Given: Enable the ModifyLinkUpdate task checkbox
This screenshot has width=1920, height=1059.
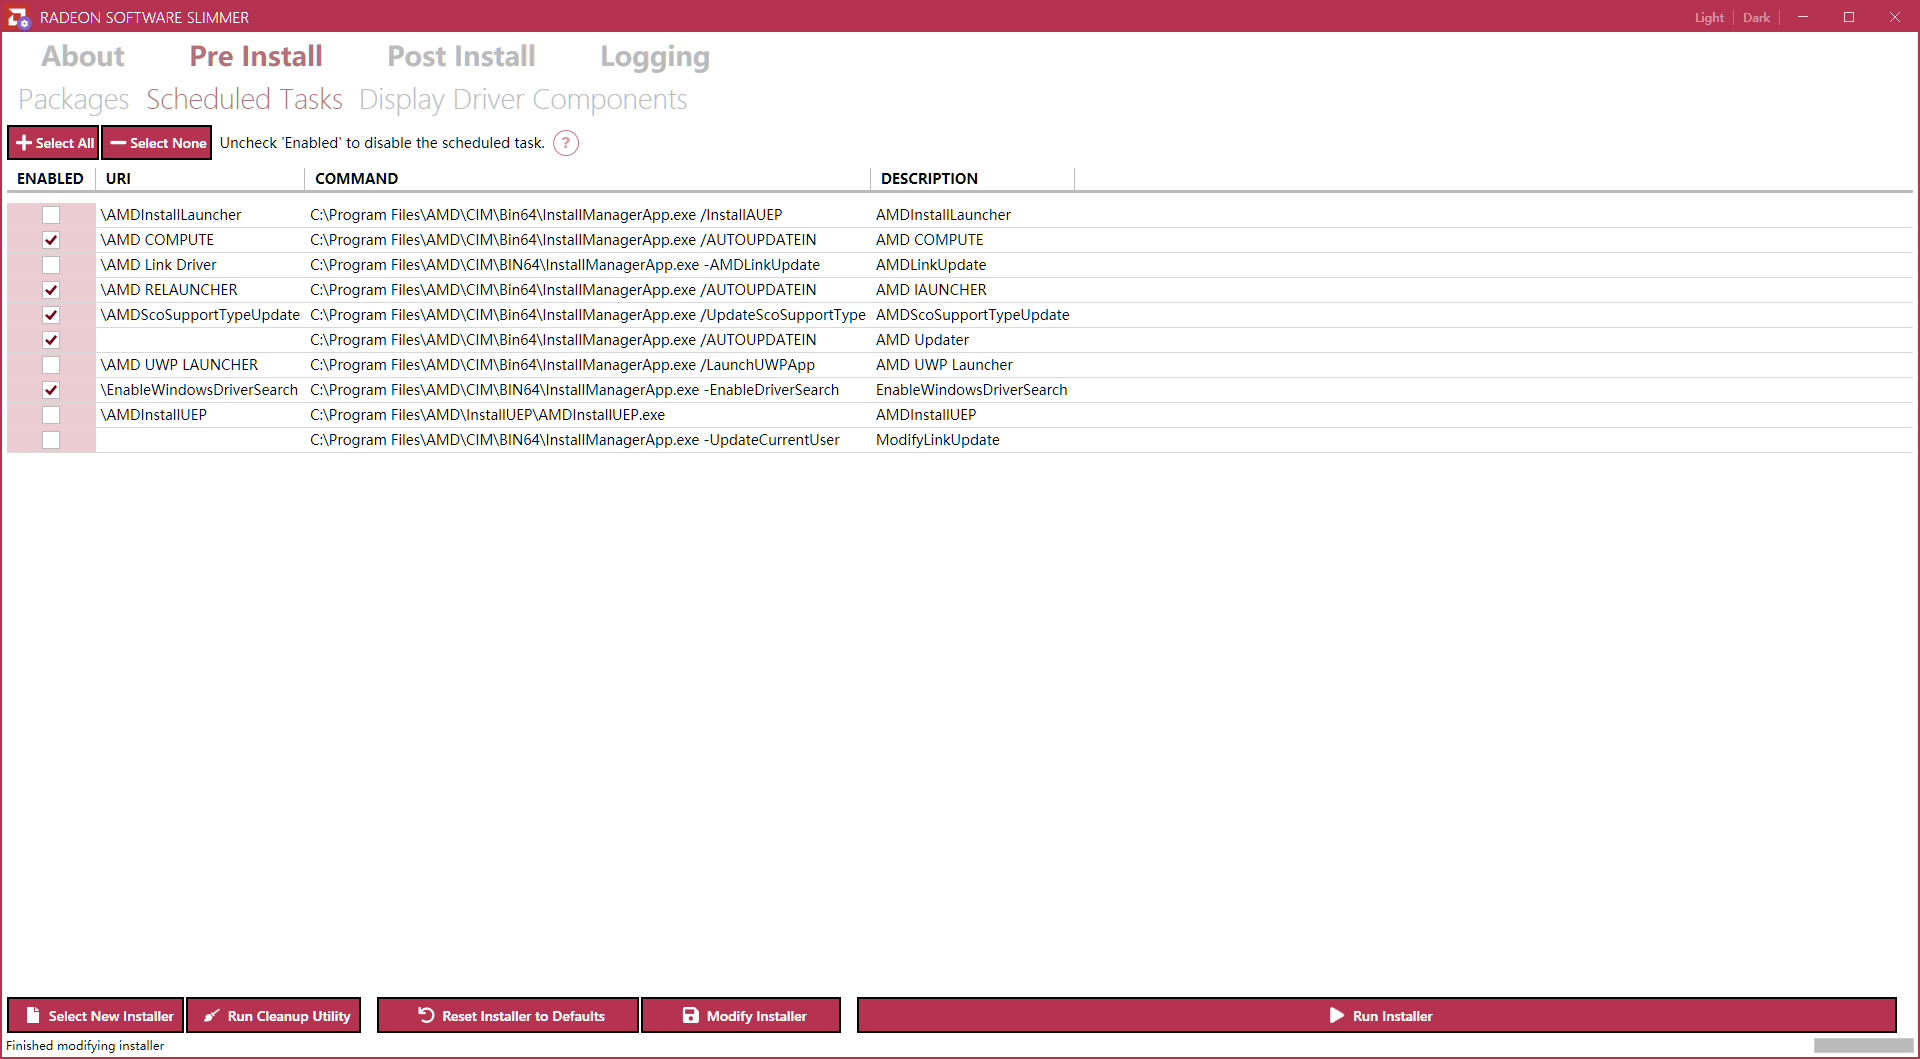Looking at the screenshot, I should tap(51, 440).
